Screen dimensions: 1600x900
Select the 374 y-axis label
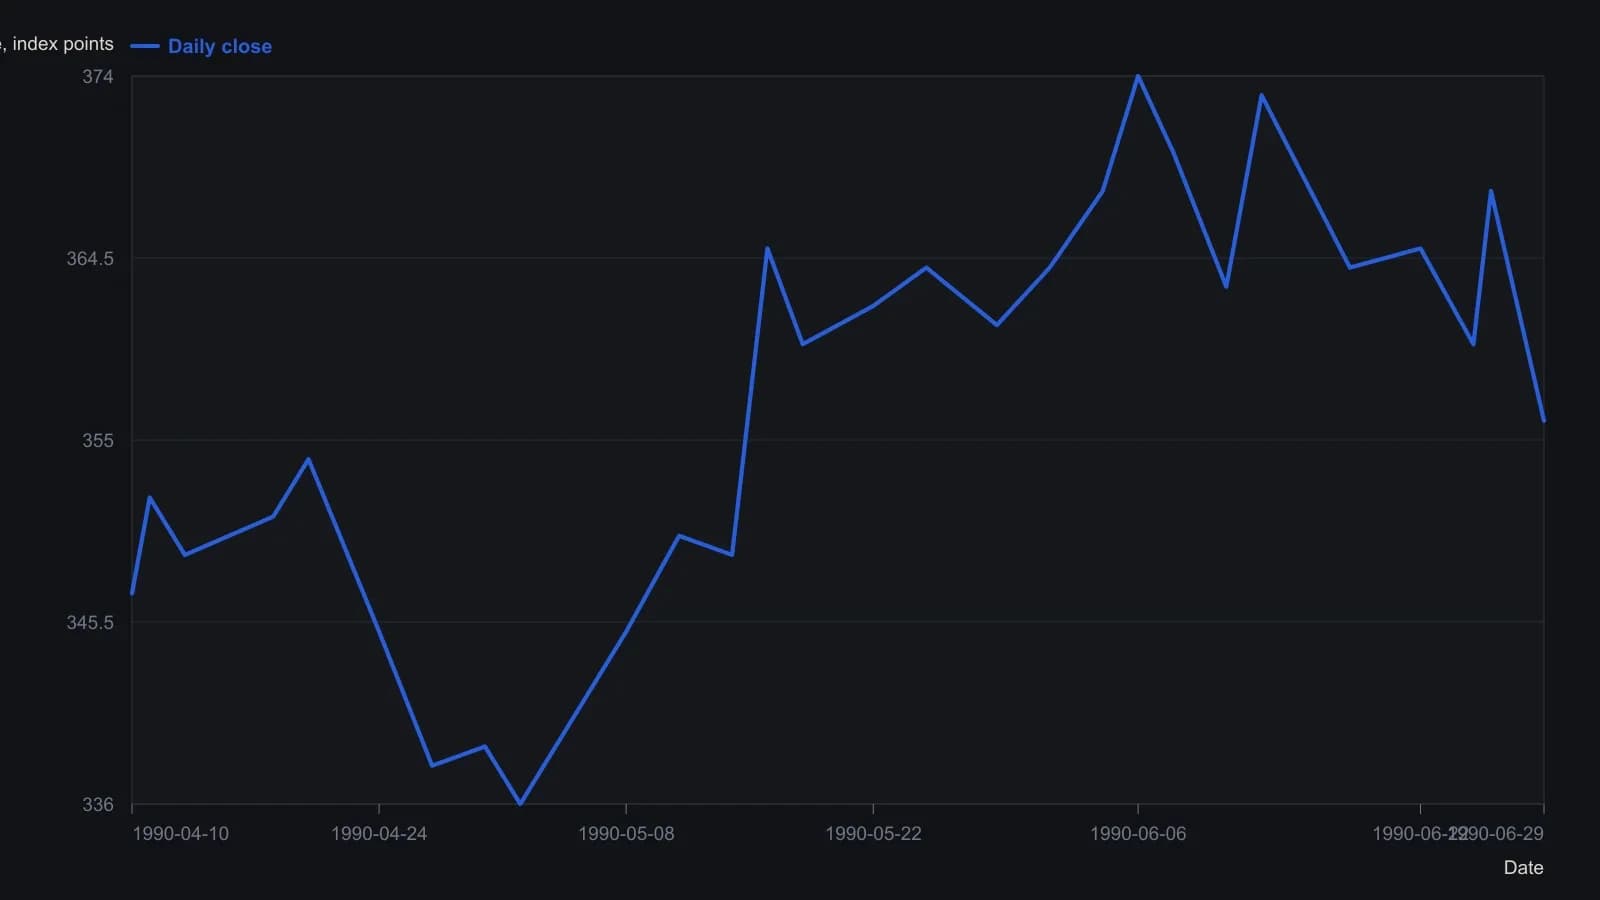coord(98,77)
